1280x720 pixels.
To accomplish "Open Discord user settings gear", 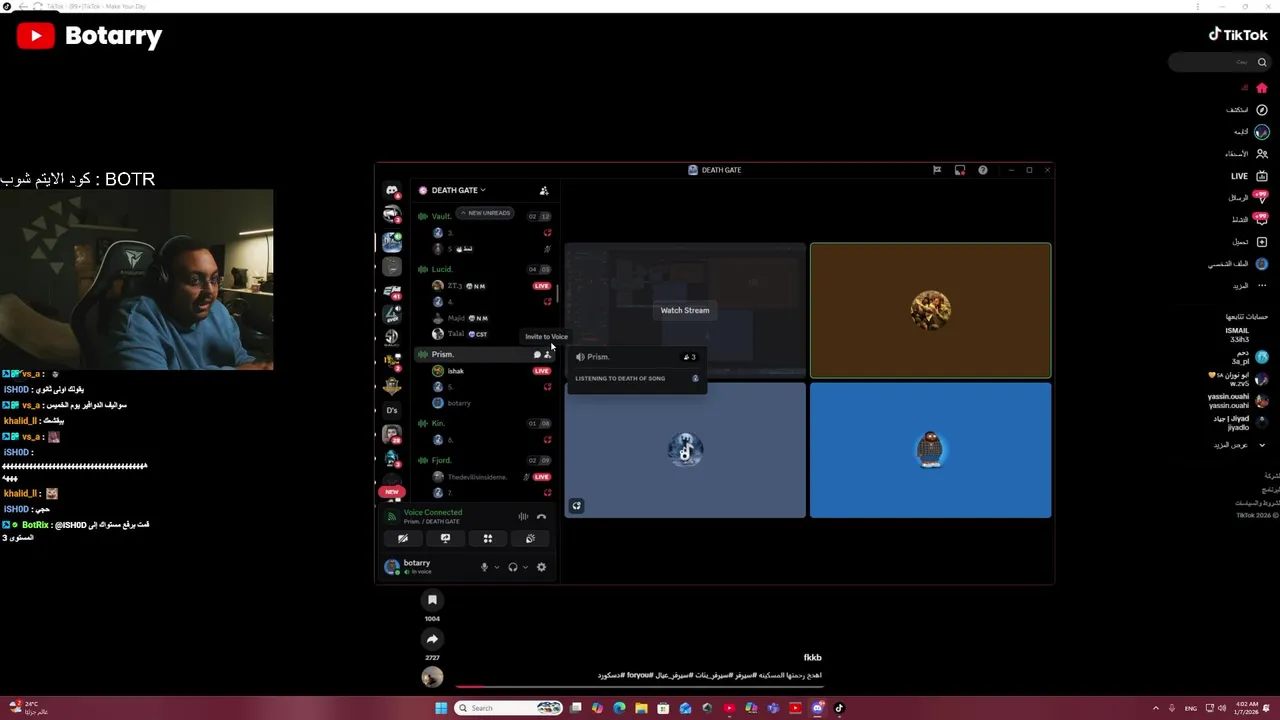I will (x=542, y=567).
